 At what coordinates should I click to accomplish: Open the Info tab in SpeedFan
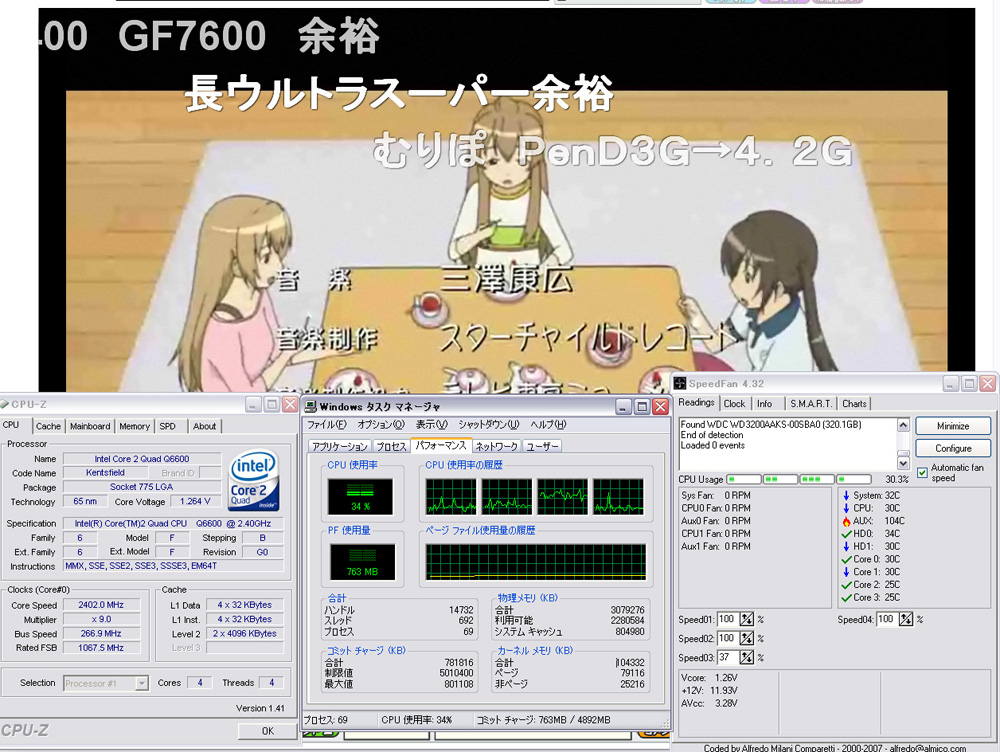click(x=765, y=404)
